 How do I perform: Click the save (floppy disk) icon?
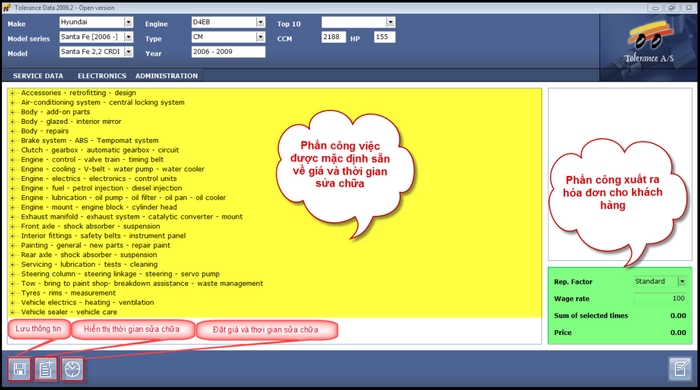(19, 369)
